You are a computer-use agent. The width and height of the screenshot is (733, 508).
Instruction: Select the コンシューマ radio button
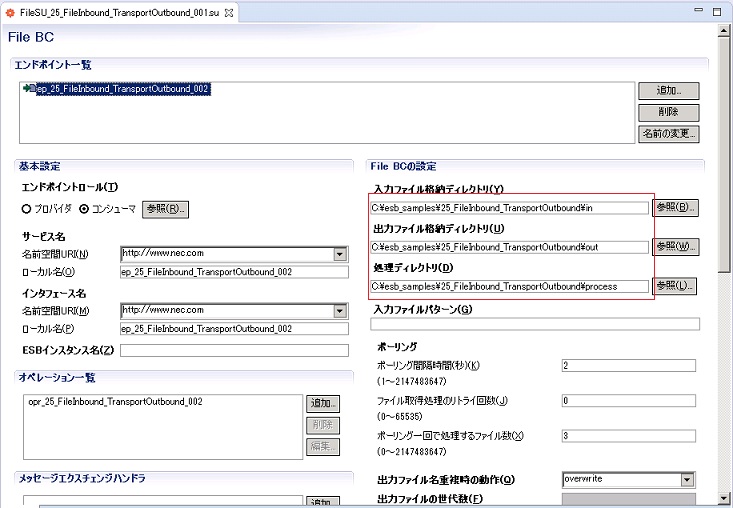84,209
